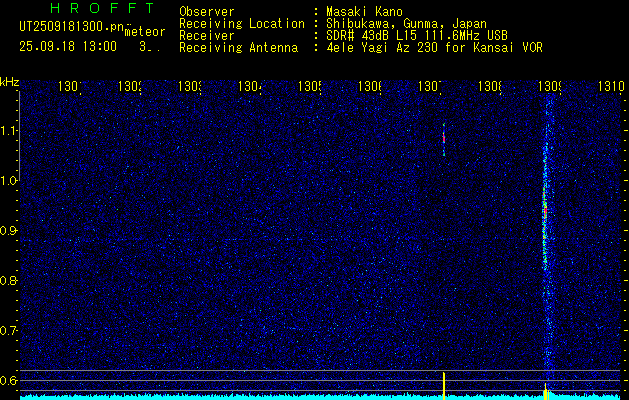Click the kHz axis unit label
The image size is (629, 400).
coord(10,81)
